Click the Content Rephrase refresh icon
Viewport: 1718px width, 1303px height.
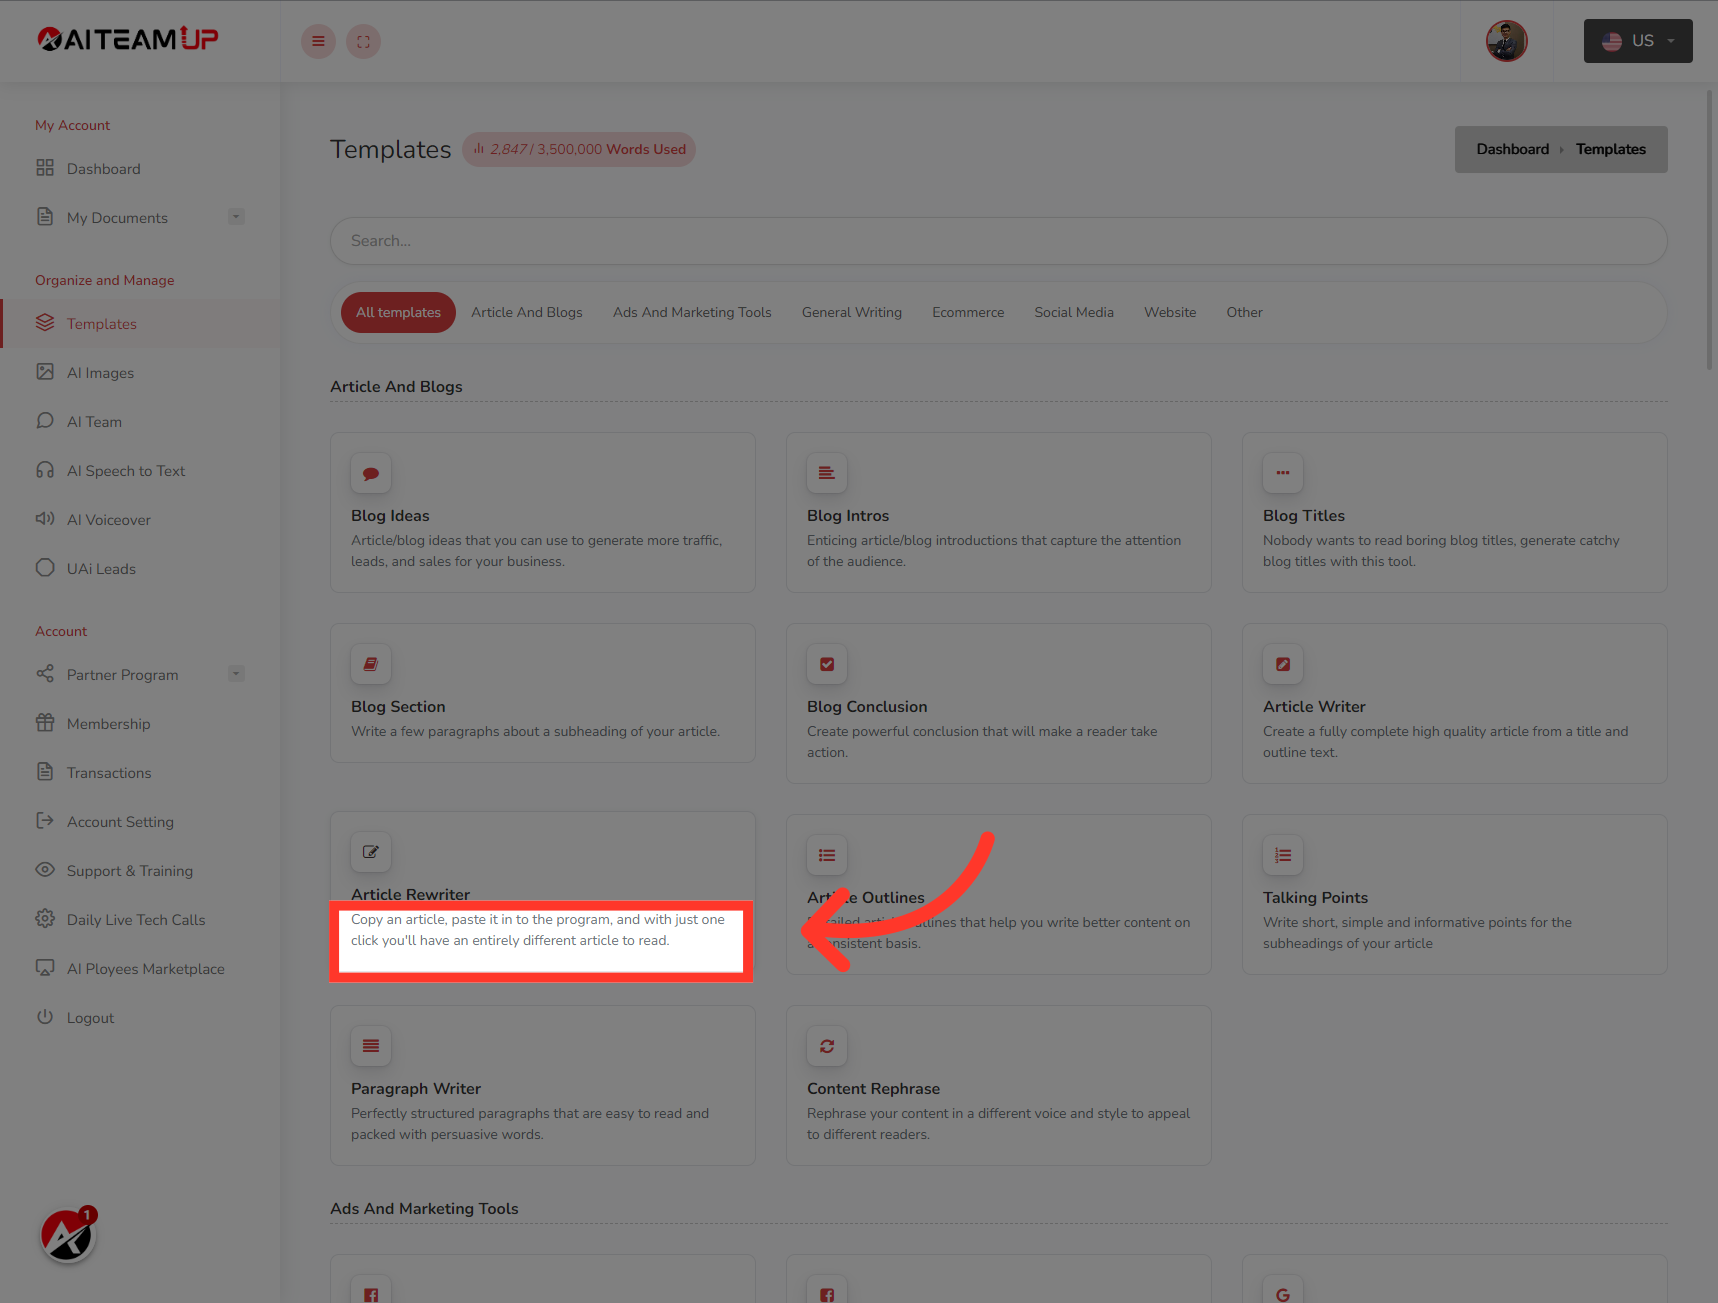pos(826,1046)
